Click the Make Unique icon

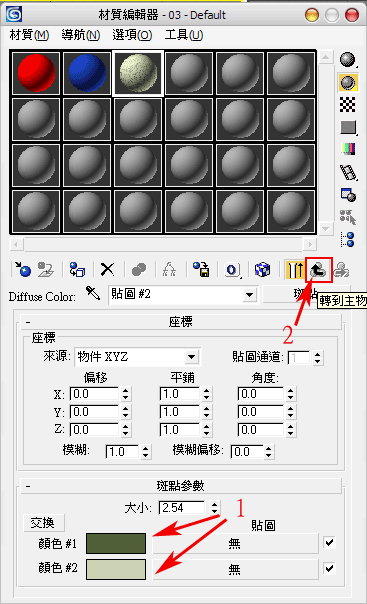[x=169, y=269]
